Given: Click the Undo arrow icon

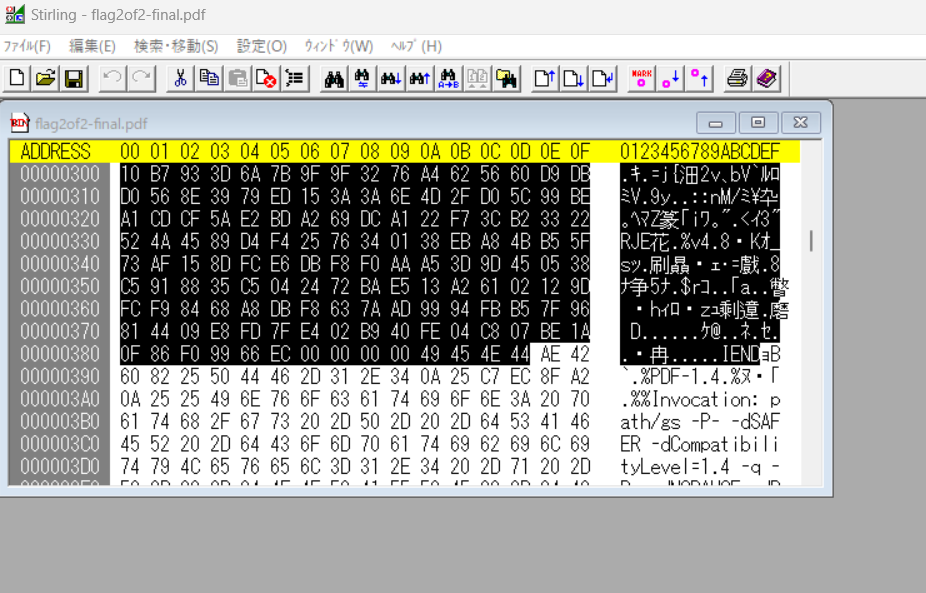Looking at the screenshot, I should (112, 78).
